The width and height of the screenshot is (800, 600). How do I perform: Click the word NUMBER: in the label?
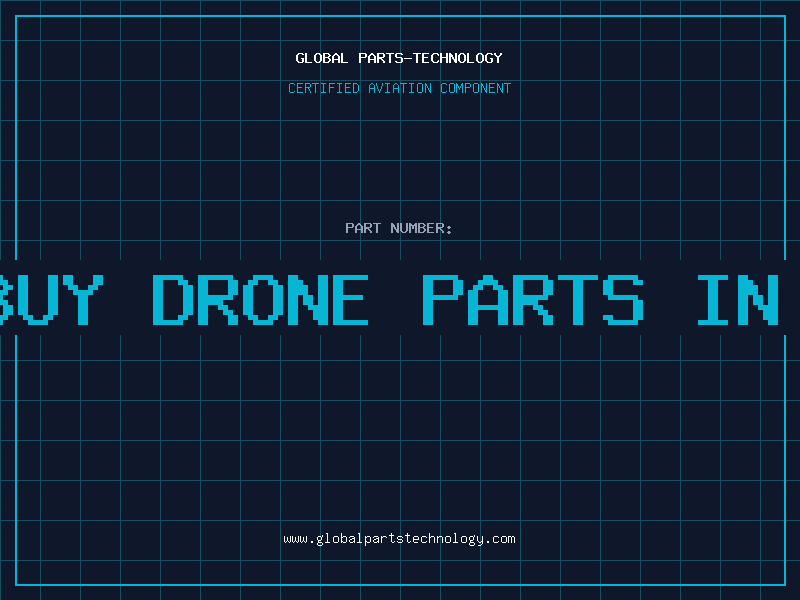[x=421, y=228]
